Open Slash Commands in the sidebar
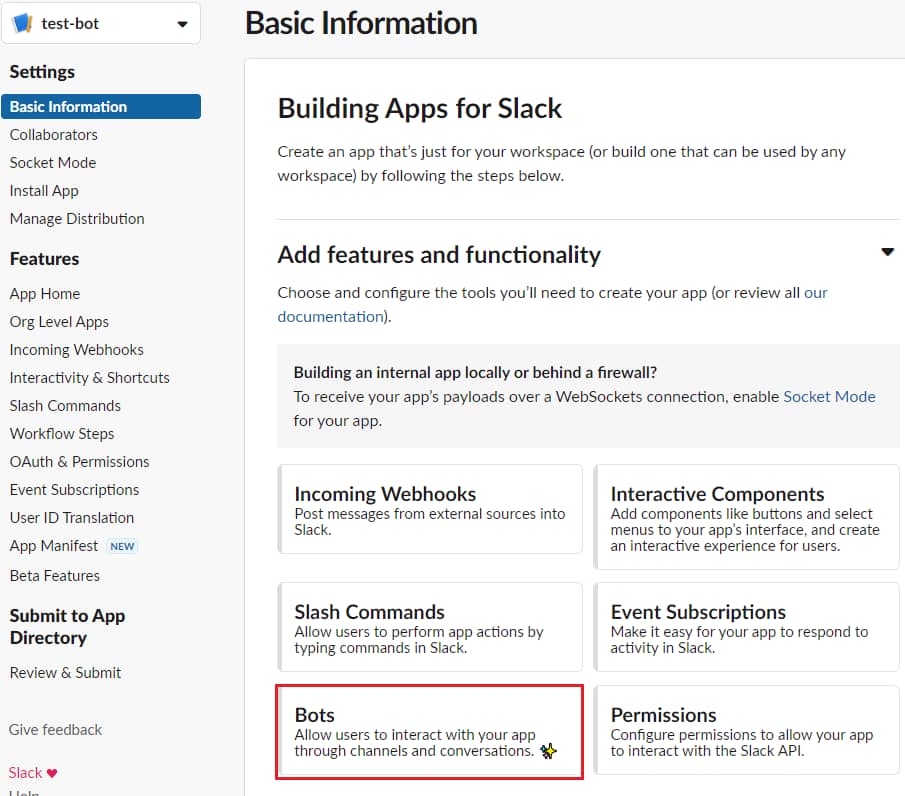This screenshot has width=905, height=796. 65,406
